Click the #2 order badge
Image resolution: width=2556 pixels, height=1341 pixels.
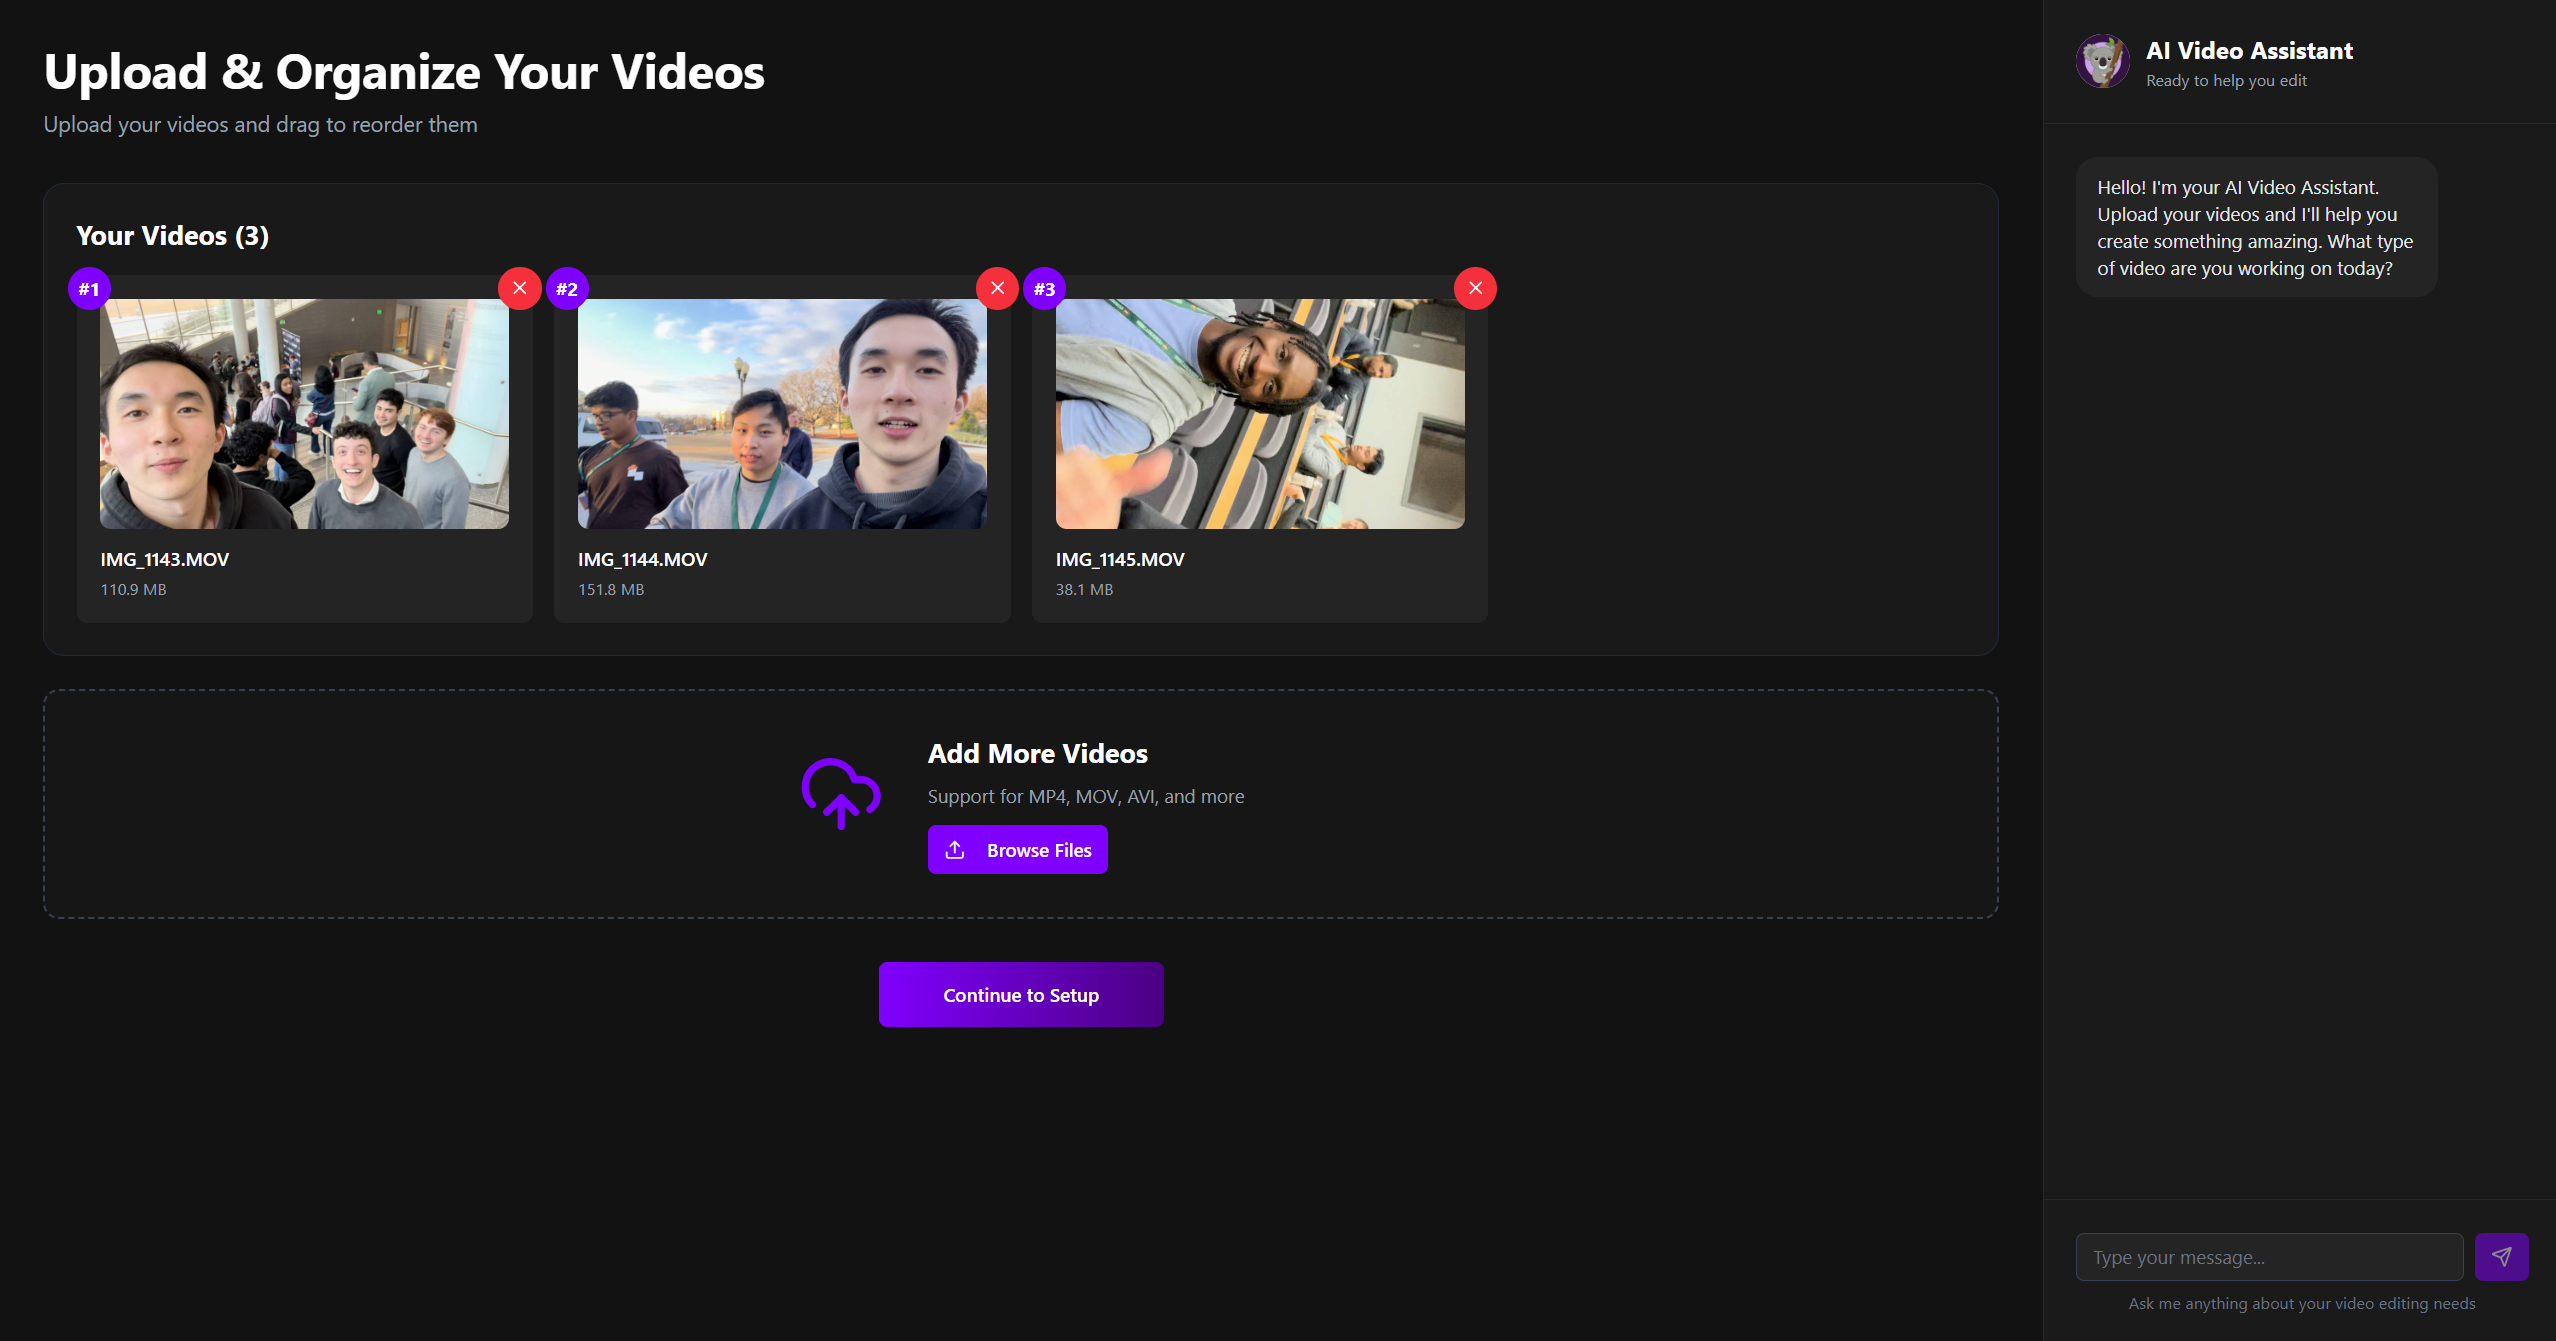pos(567,289)
